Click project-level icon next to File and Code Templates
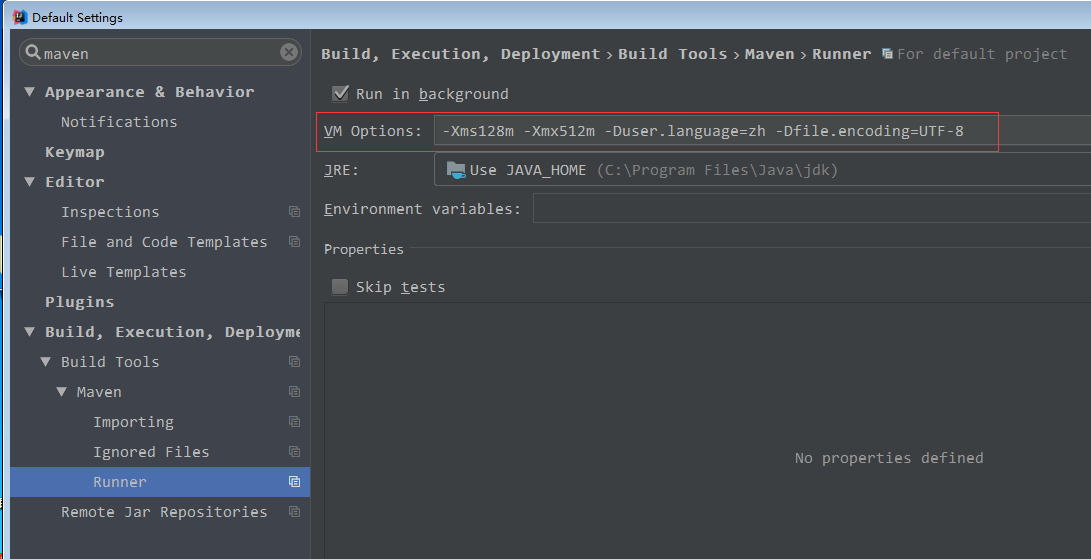Image resolution: width=1091 pixels, height=559 pixels. 294,242
